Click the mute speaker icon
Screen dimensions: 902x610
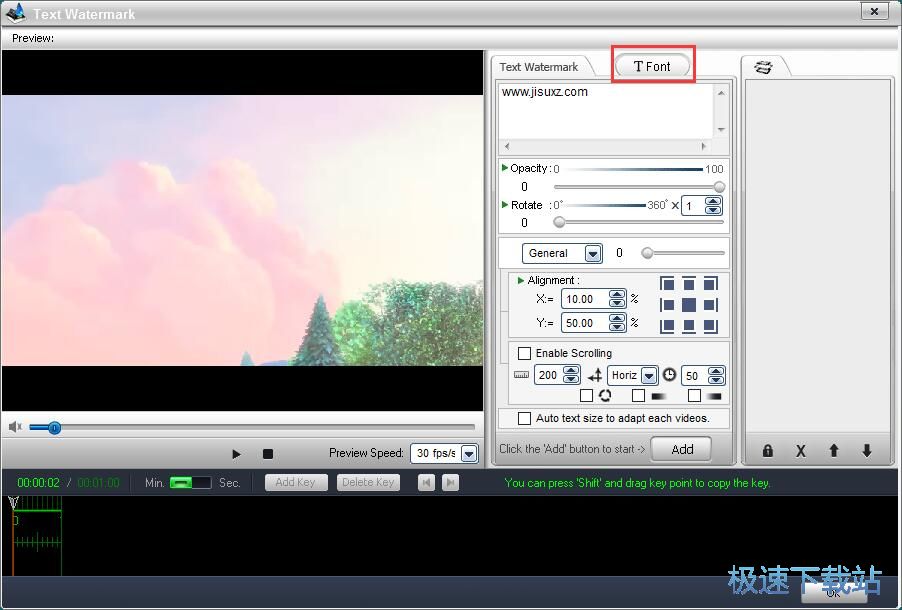[15, 427]
